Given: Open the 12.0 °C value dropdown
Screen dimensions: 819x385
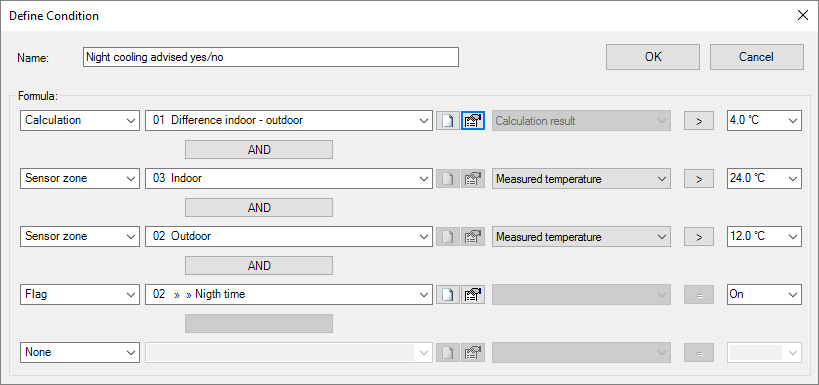Looking at the screenshot, I should tap(764, 236).
